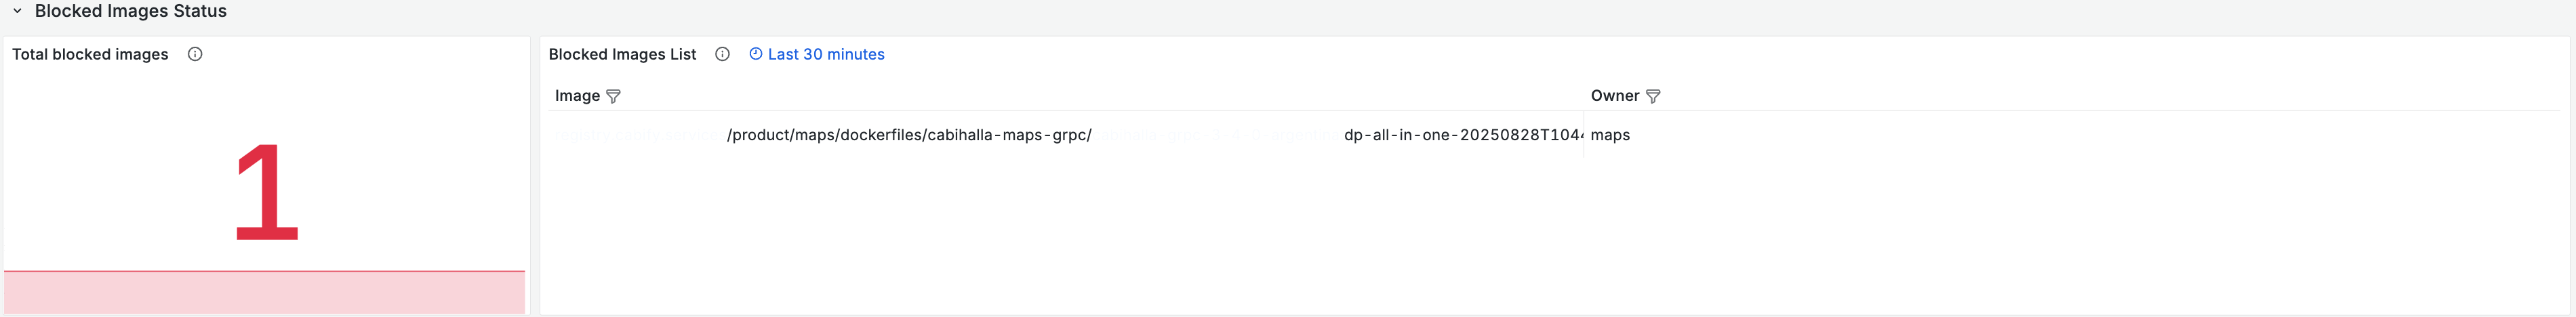Viewport: 2576px width, 317px height.
Task: Collapse the Blocked Images Status row chevron
Action: point(17,11)
